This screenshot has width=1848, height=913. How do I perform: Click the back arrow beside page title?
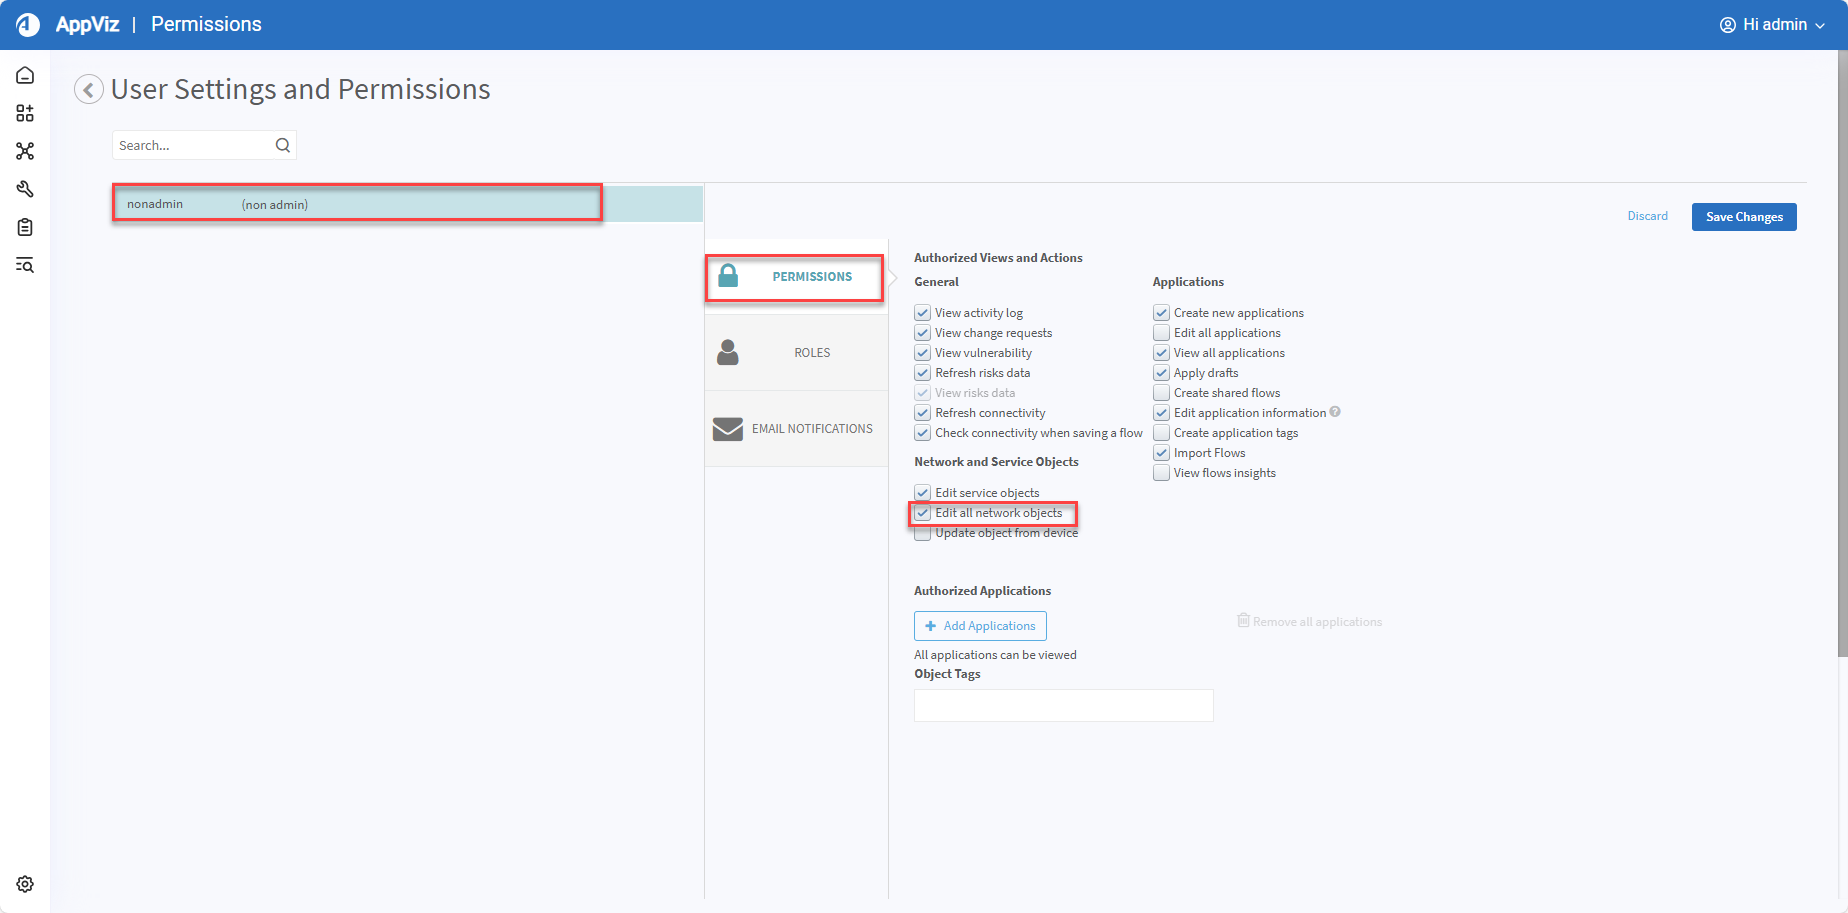pos(89,90)
